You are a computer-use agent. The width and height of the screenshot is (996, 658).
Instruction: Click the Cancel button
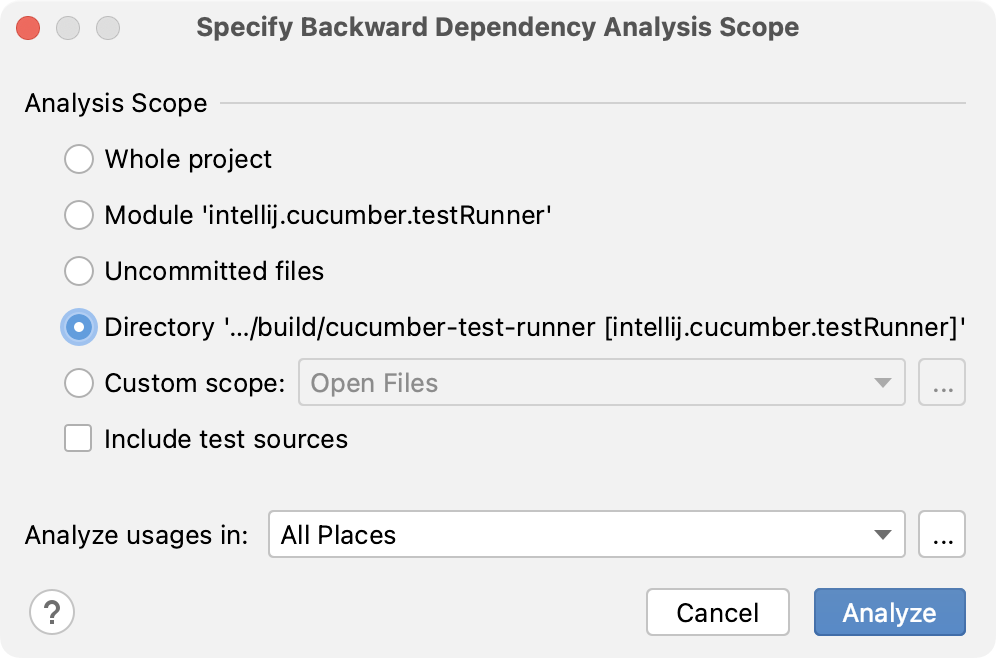[x=718, y=612]
